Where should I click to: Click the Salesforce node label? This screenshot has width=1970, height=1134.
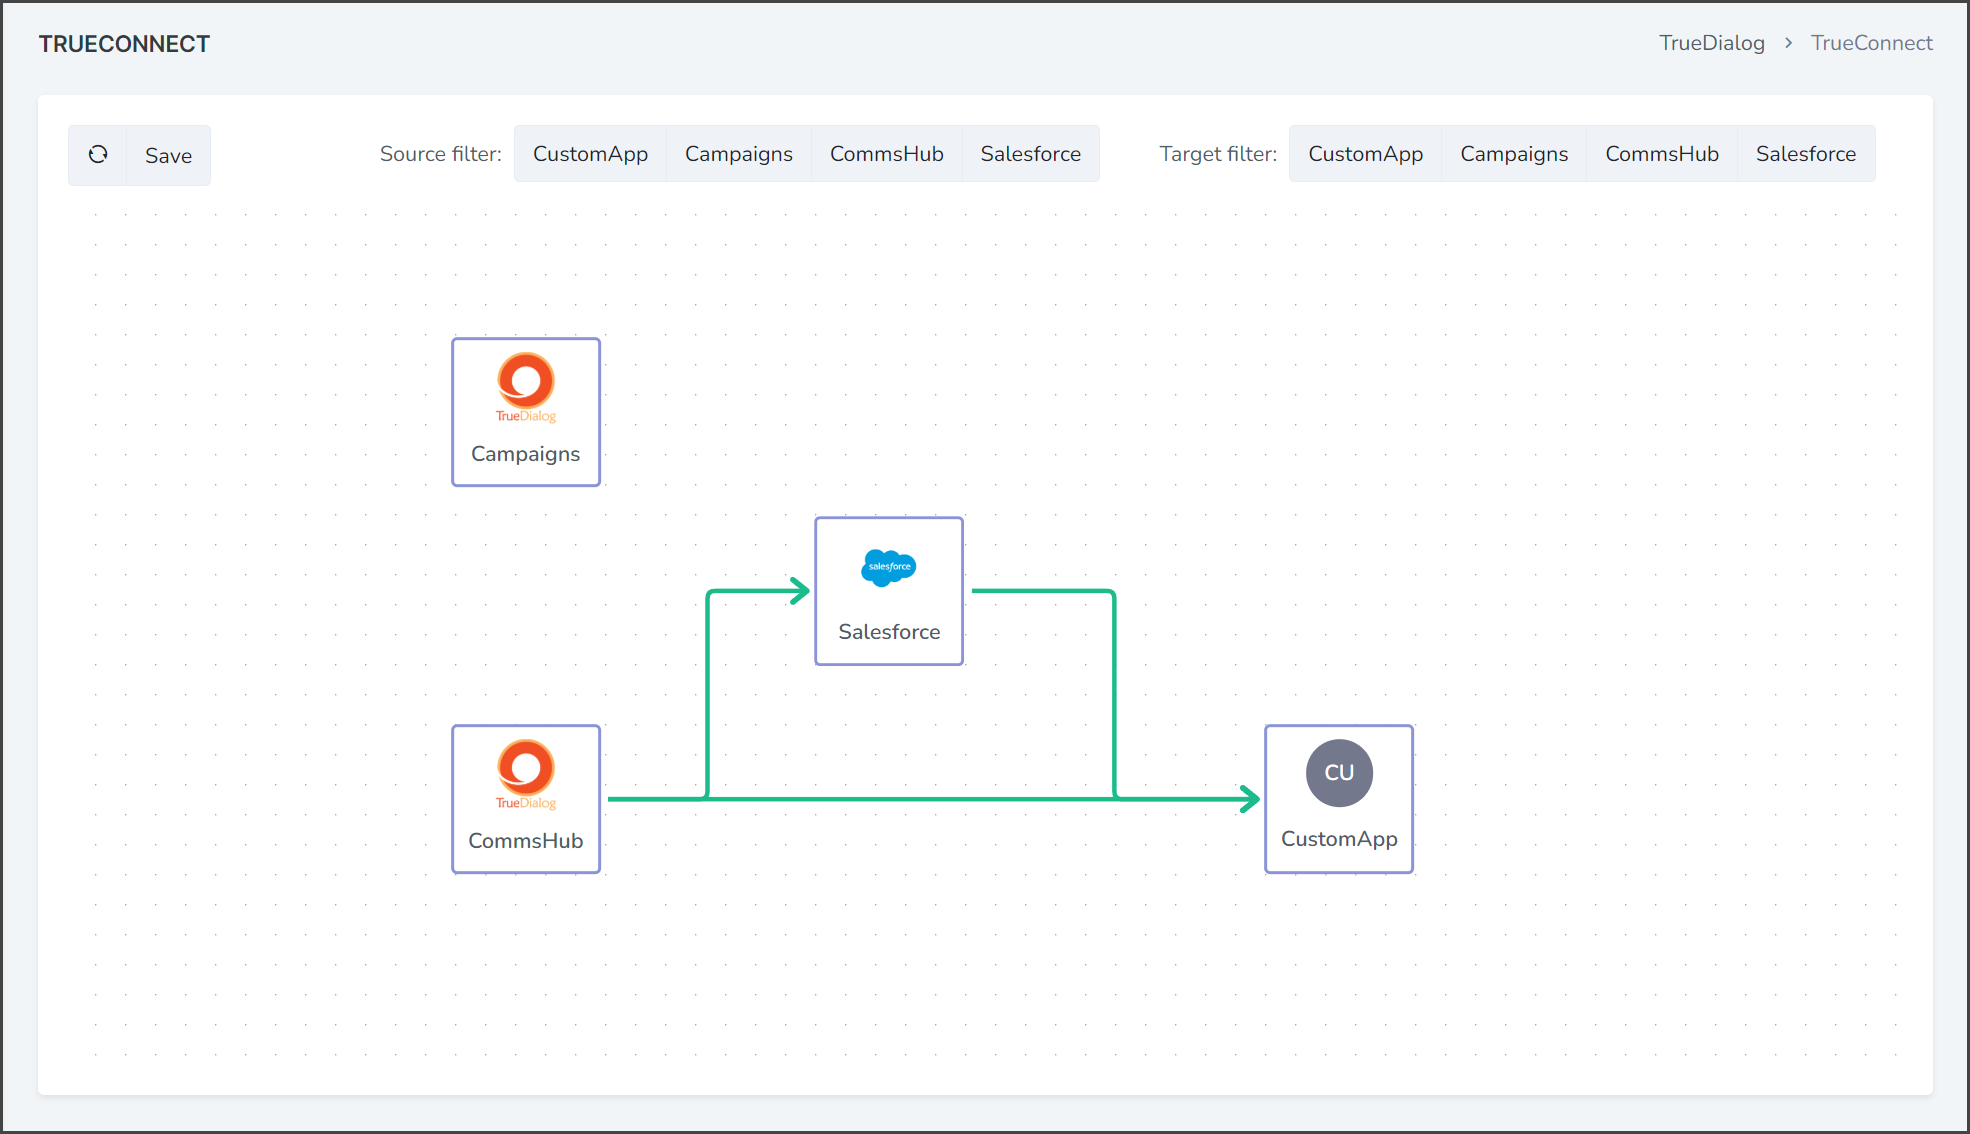(889, 632)
